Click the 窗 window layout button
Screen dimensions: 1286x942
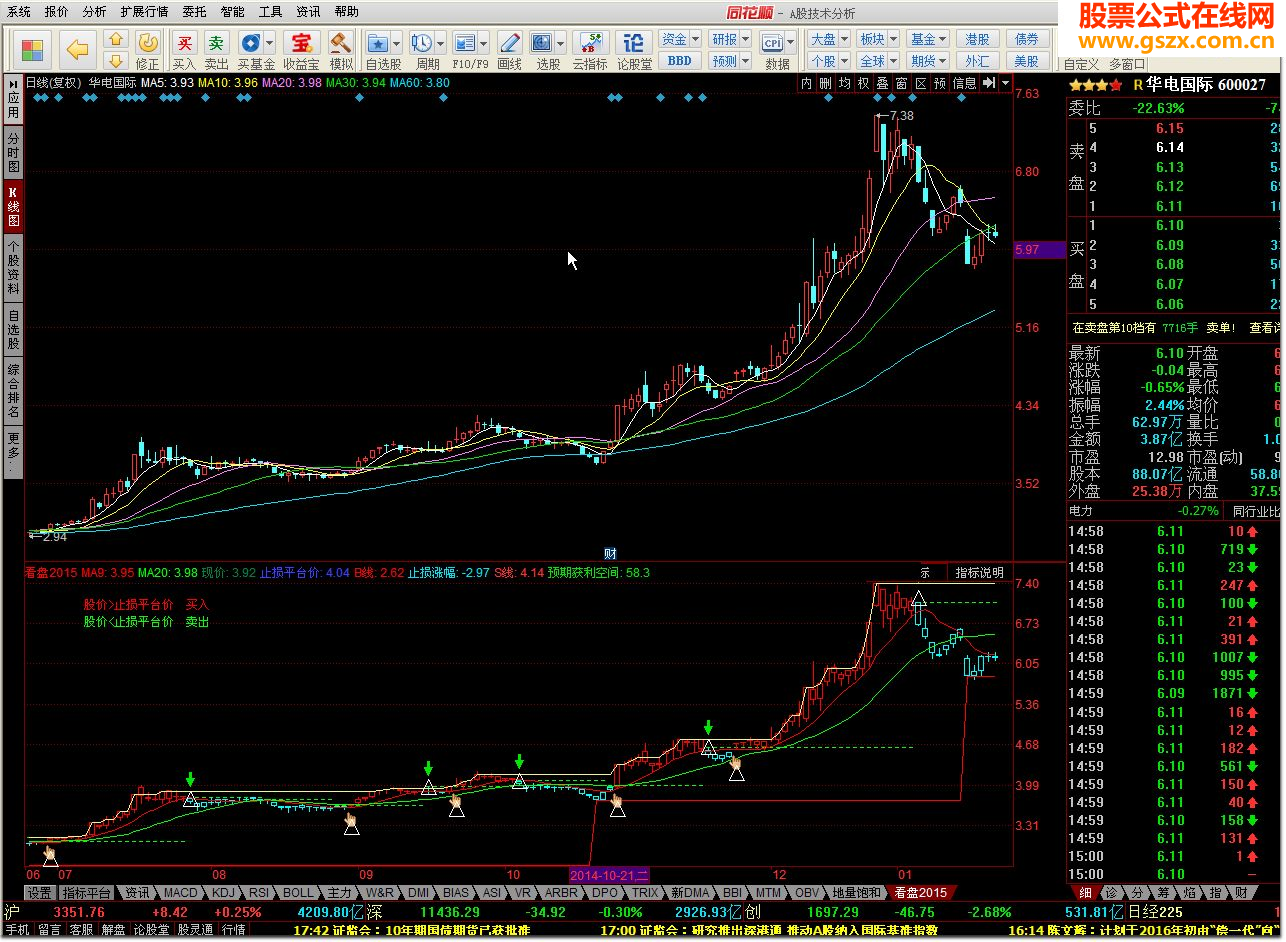coord(901,84)
